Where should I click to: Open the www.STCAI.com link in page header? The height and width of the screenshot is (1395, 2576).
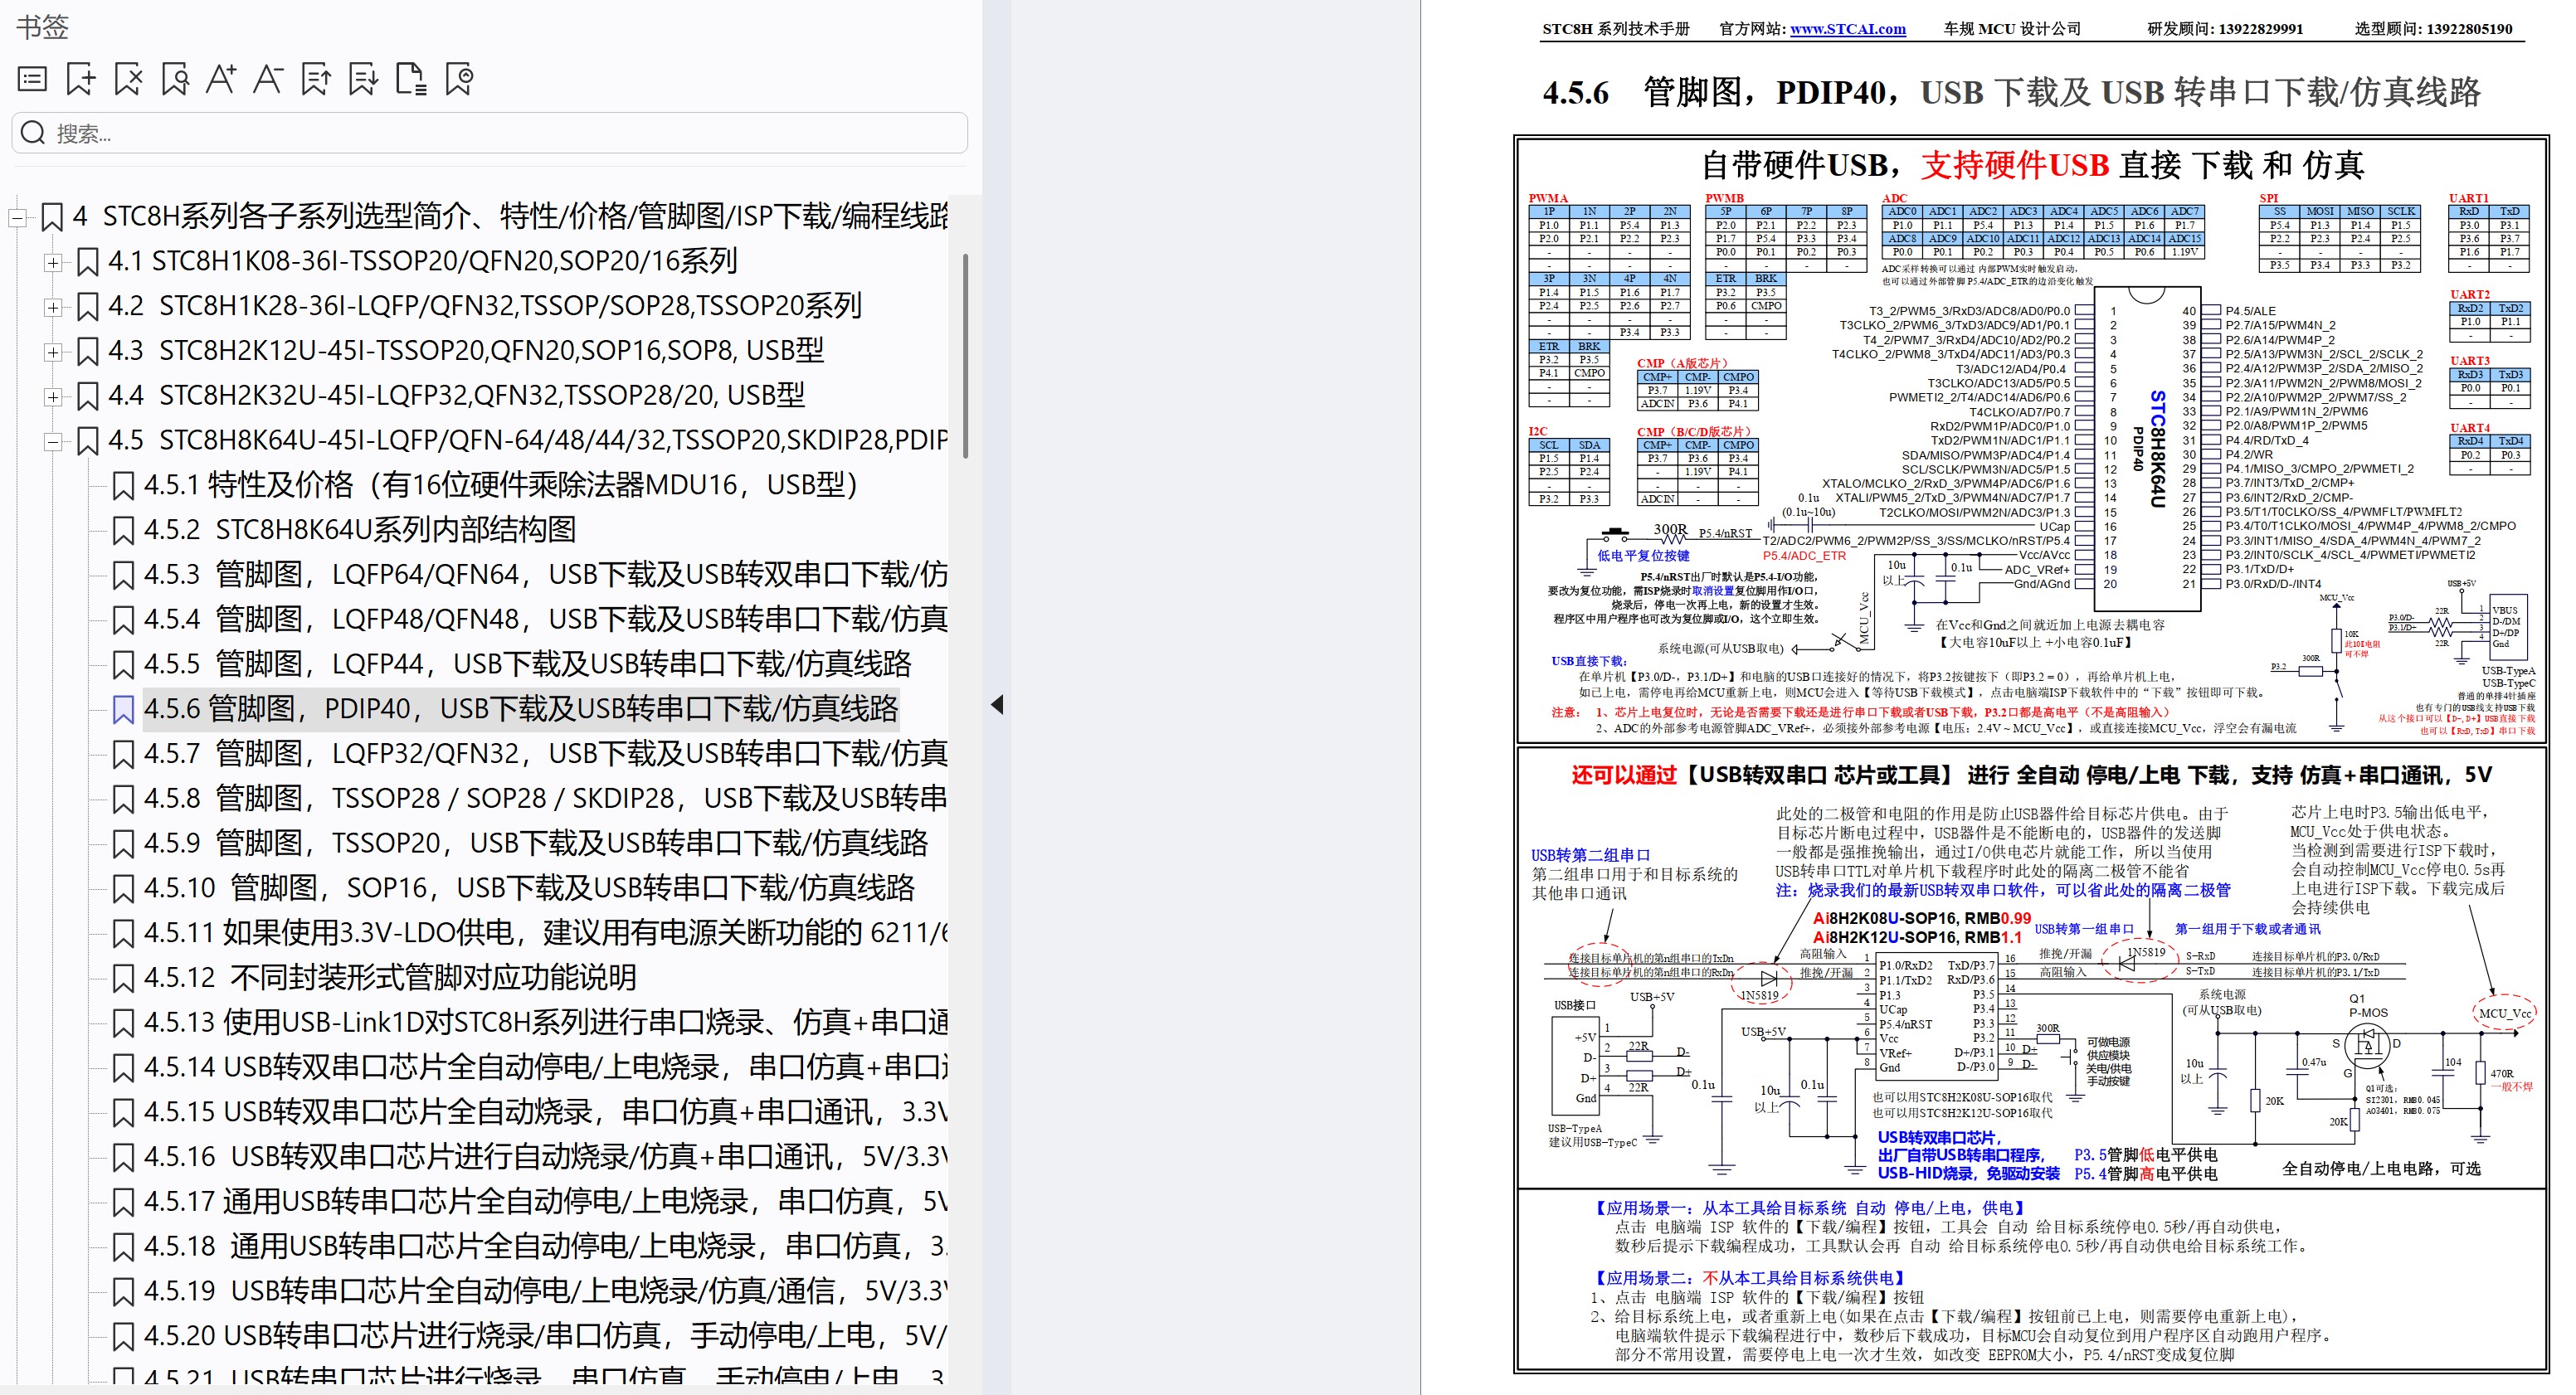[1847, 29]
